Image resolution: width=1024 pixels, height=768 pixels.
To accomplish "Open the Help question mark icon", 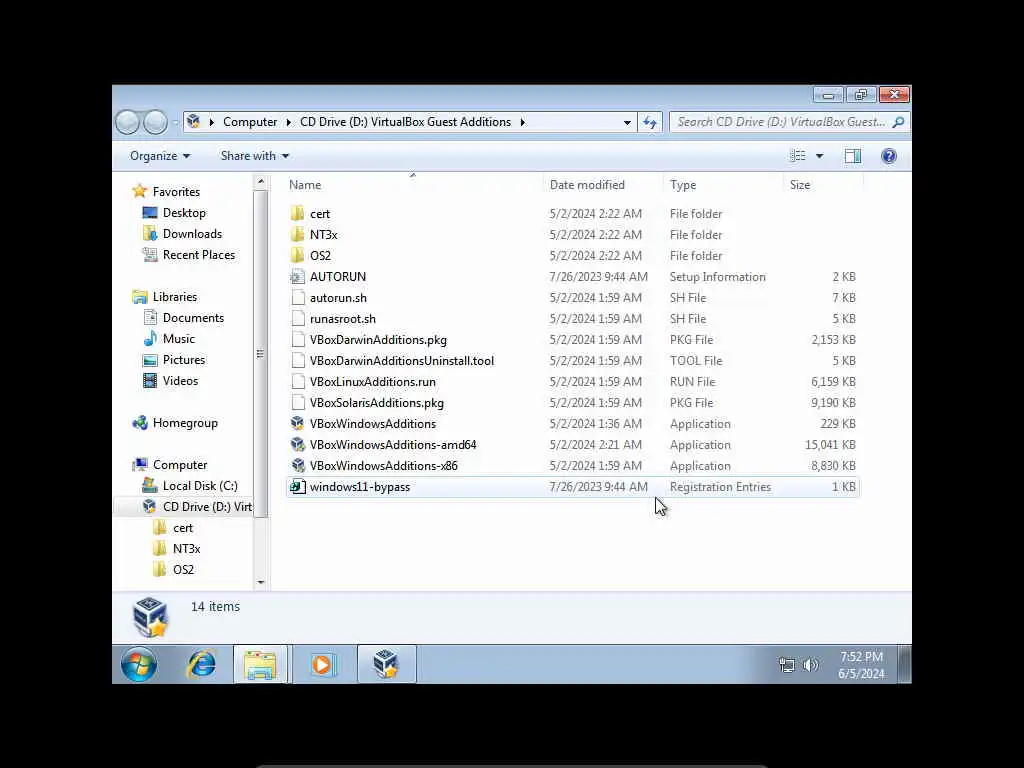I will tap(889, 156).
